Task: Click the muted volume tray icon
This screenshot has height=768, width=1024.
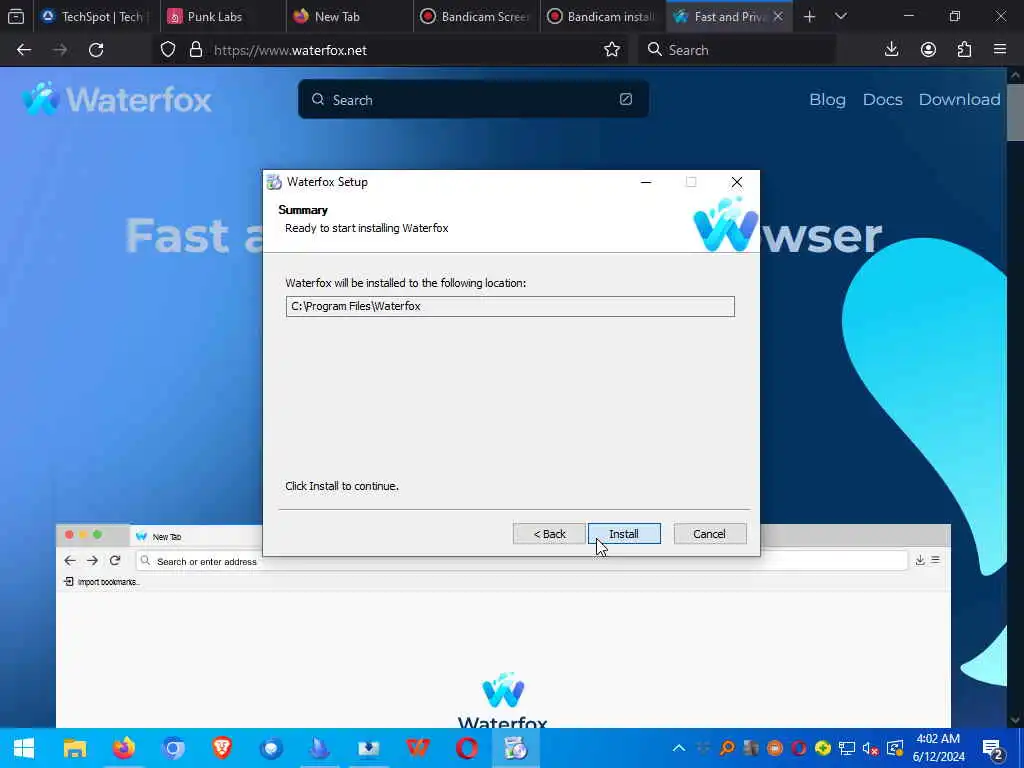Action: click(x=871, y=748)
